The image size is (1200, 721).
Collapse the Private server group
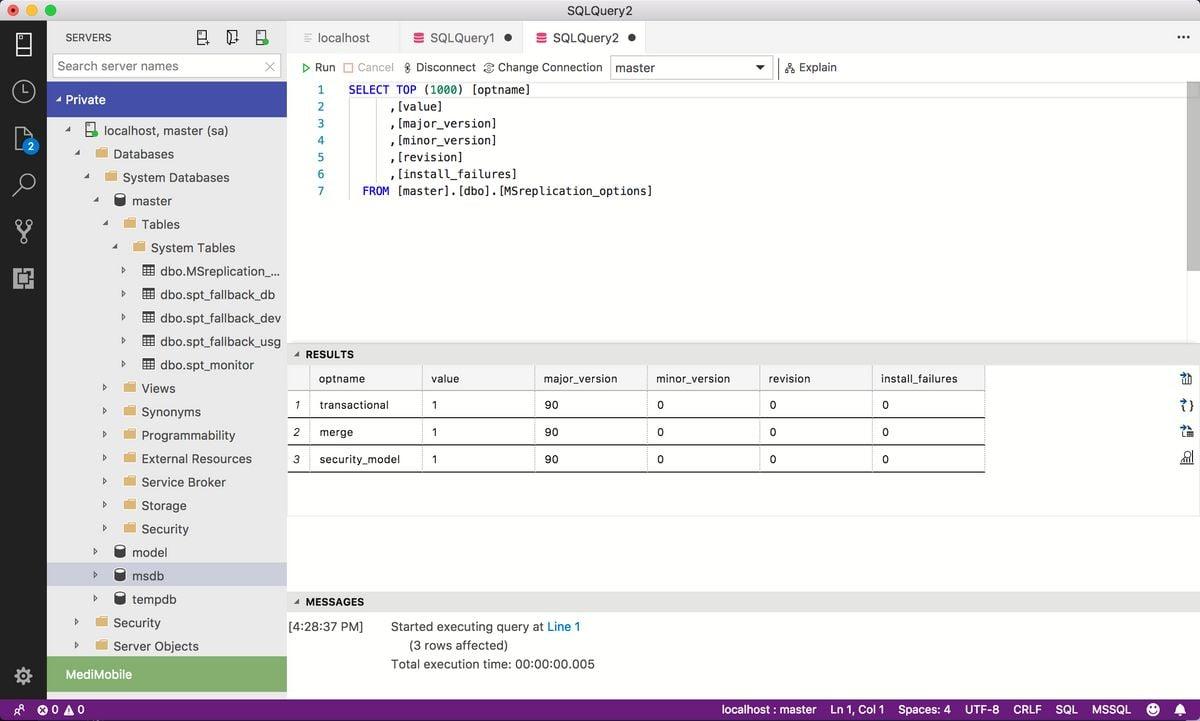59,100
